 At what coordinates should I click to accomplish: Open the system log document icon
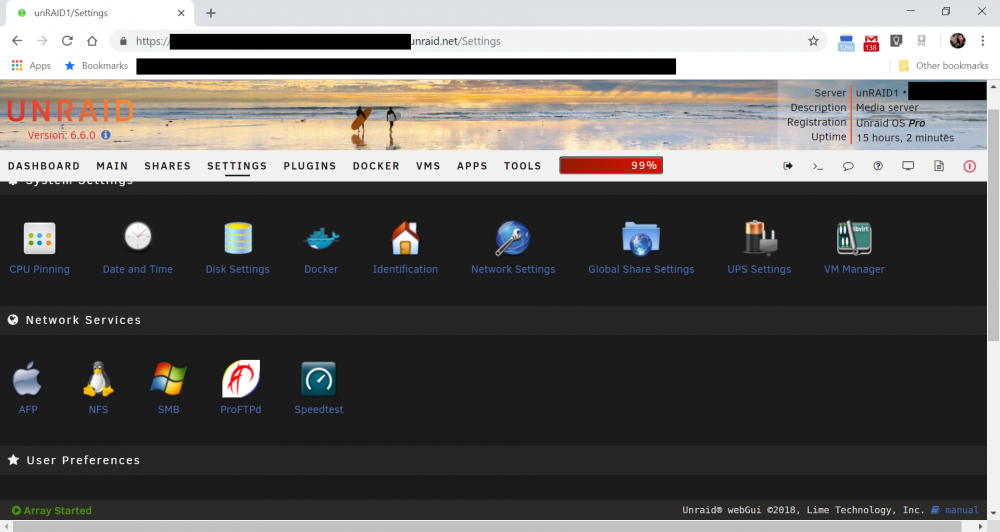pyautogui.click(x=939, y=166)
